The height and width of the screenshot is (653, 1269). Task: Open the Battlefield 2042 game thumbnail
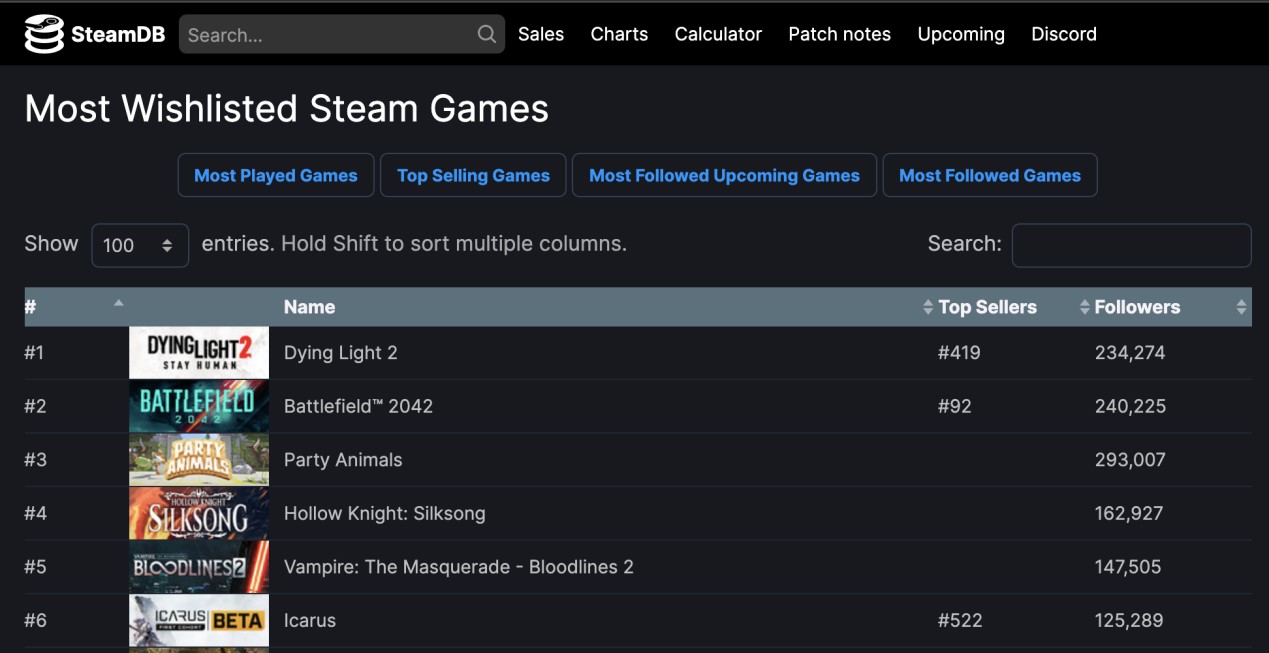click(x=199, y=406)
